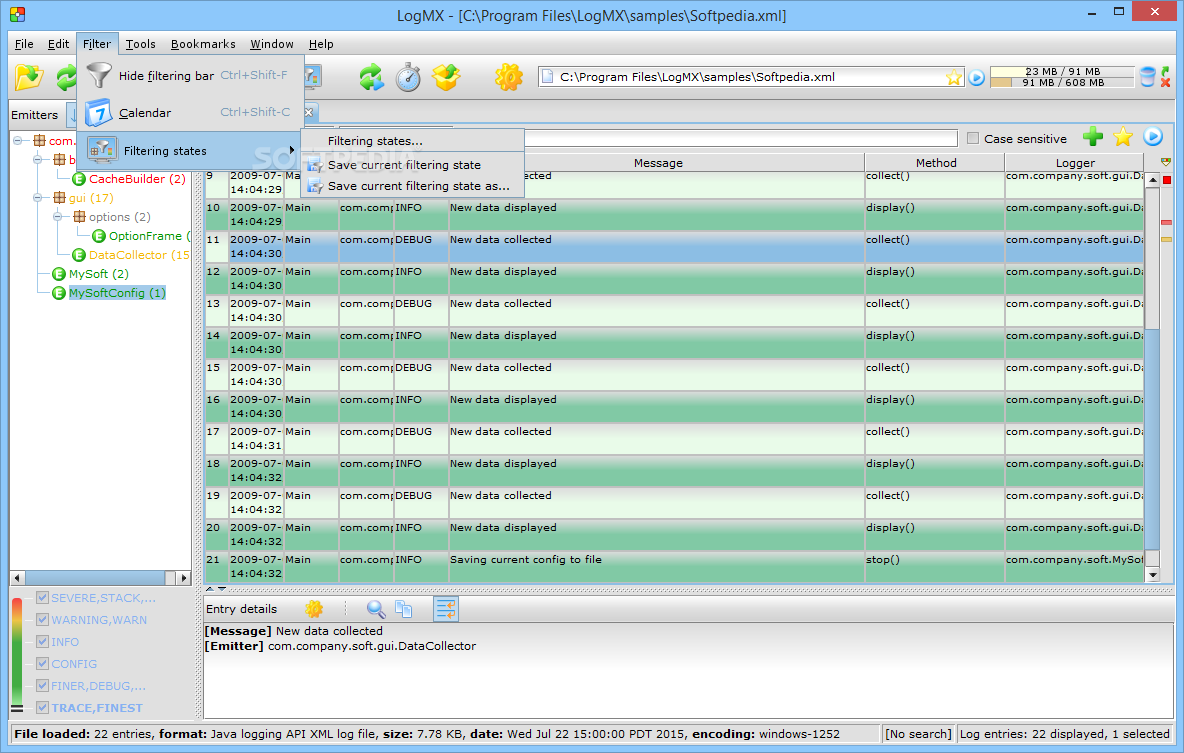Choose Hide filtering bar menu item

[190, 76]
